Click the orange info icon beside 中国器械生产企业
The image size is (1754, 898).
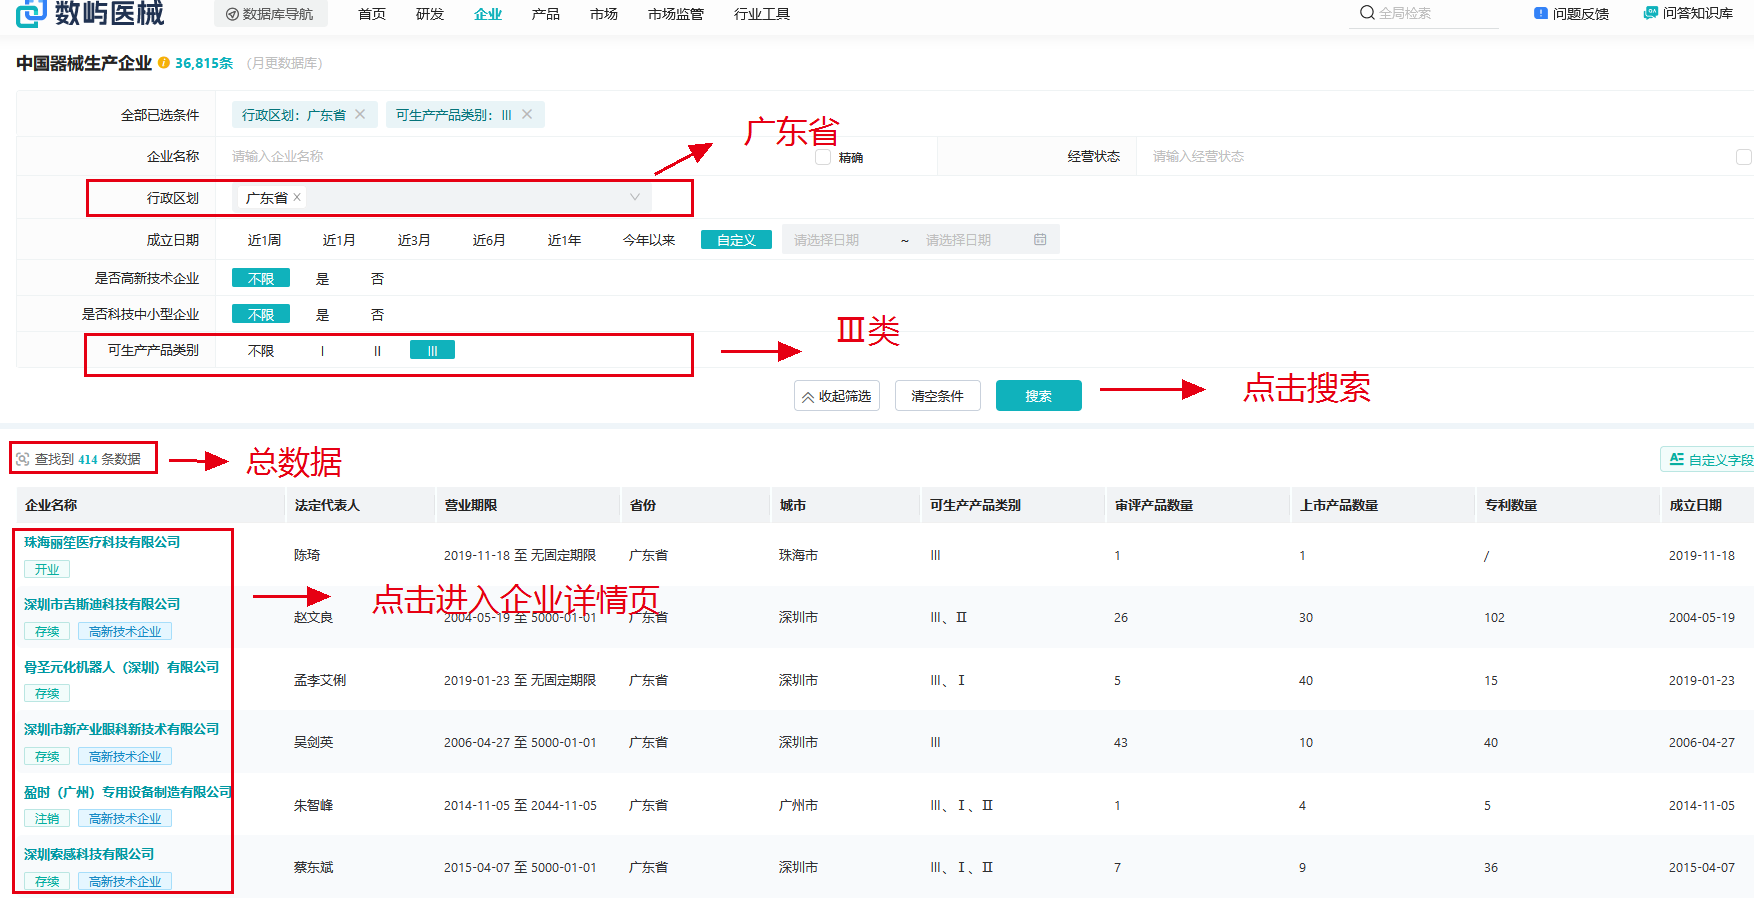coord(164,63)
